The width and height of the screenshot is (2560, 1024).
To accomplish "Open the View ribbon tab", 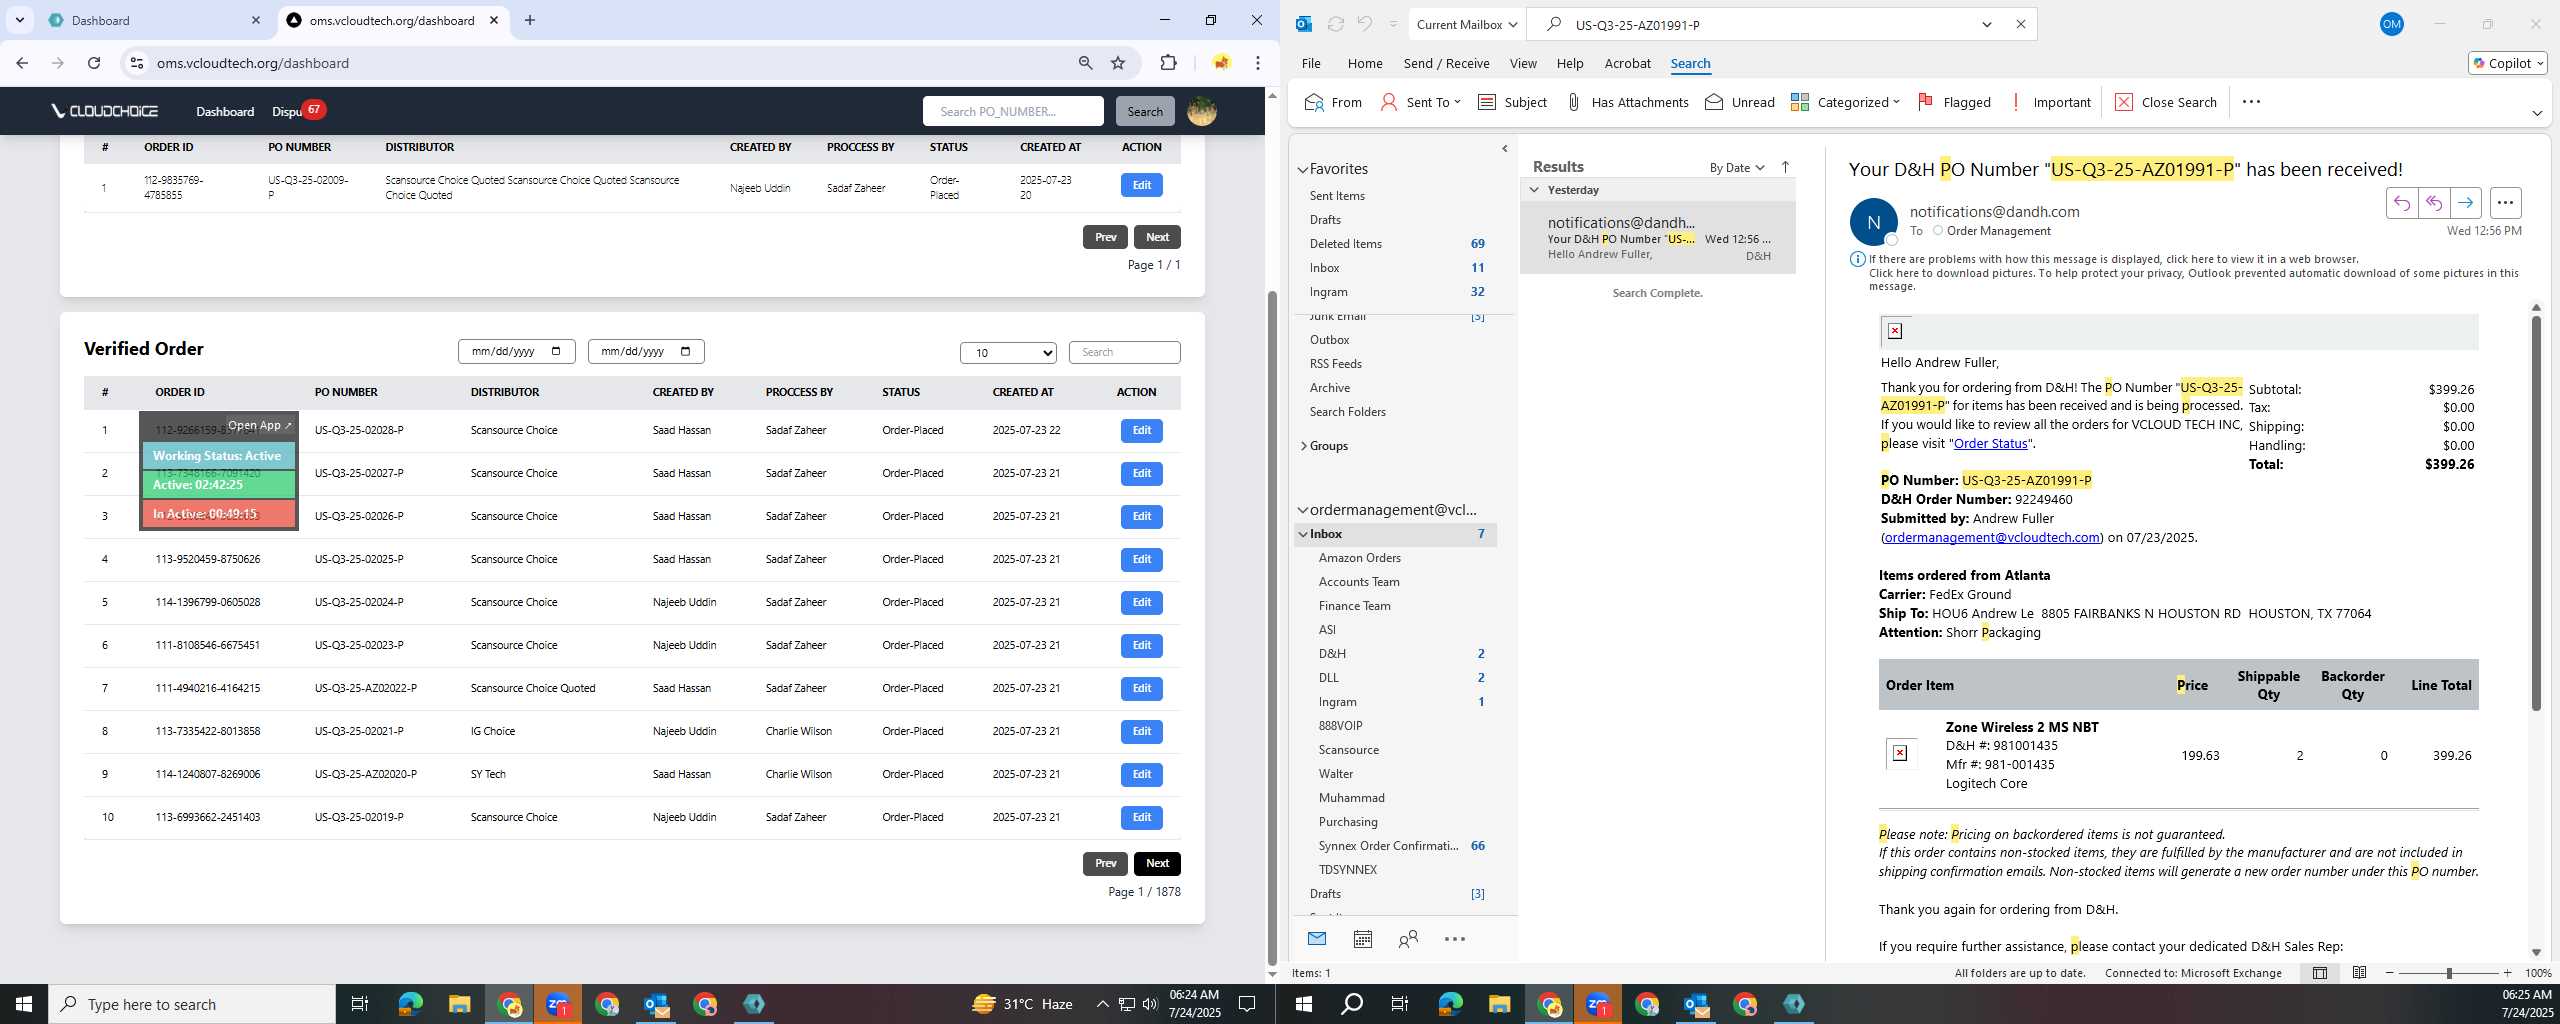I will point(1523,63).
